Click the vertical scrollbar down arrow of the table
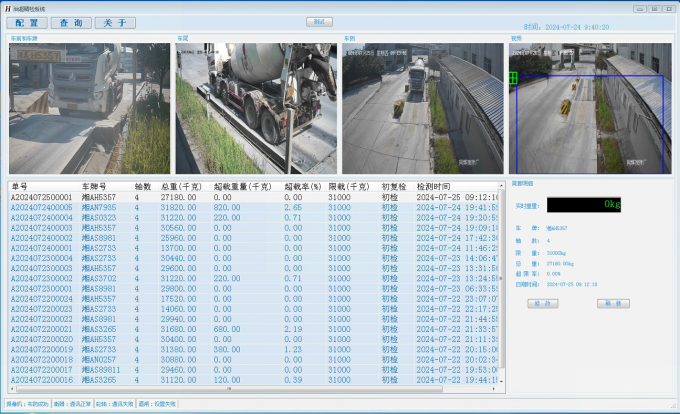Viewport: 680px width, 414px height. click(502, 380)
